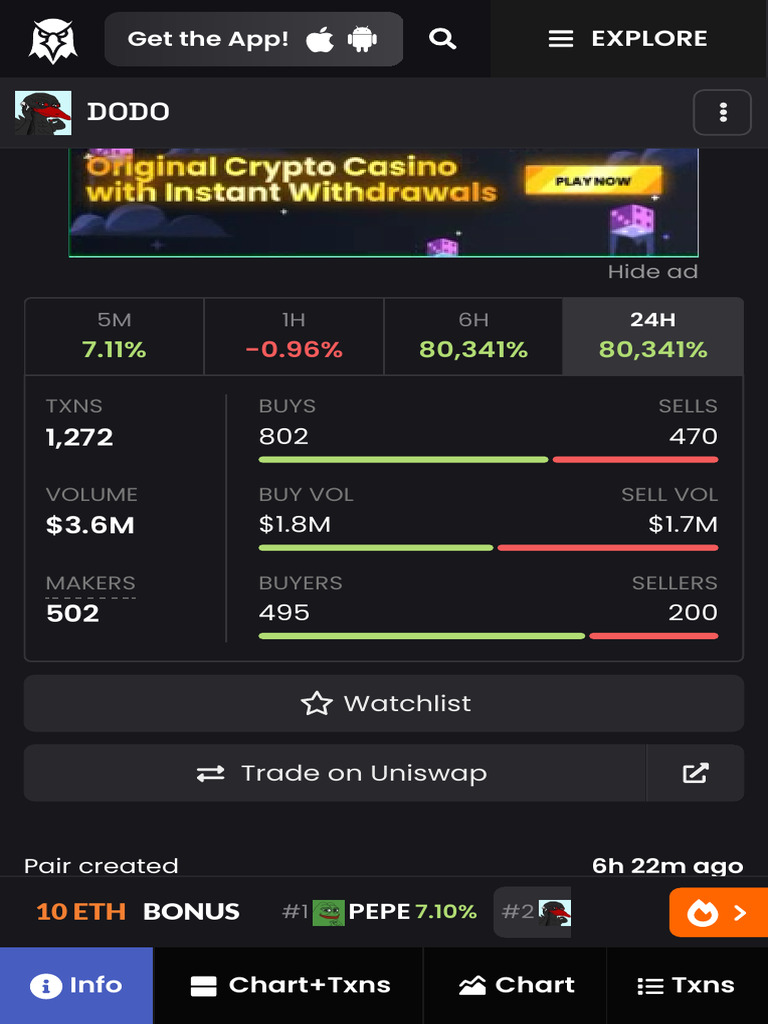Switch to the Chart tab
768x1024 pixels.
516,985
